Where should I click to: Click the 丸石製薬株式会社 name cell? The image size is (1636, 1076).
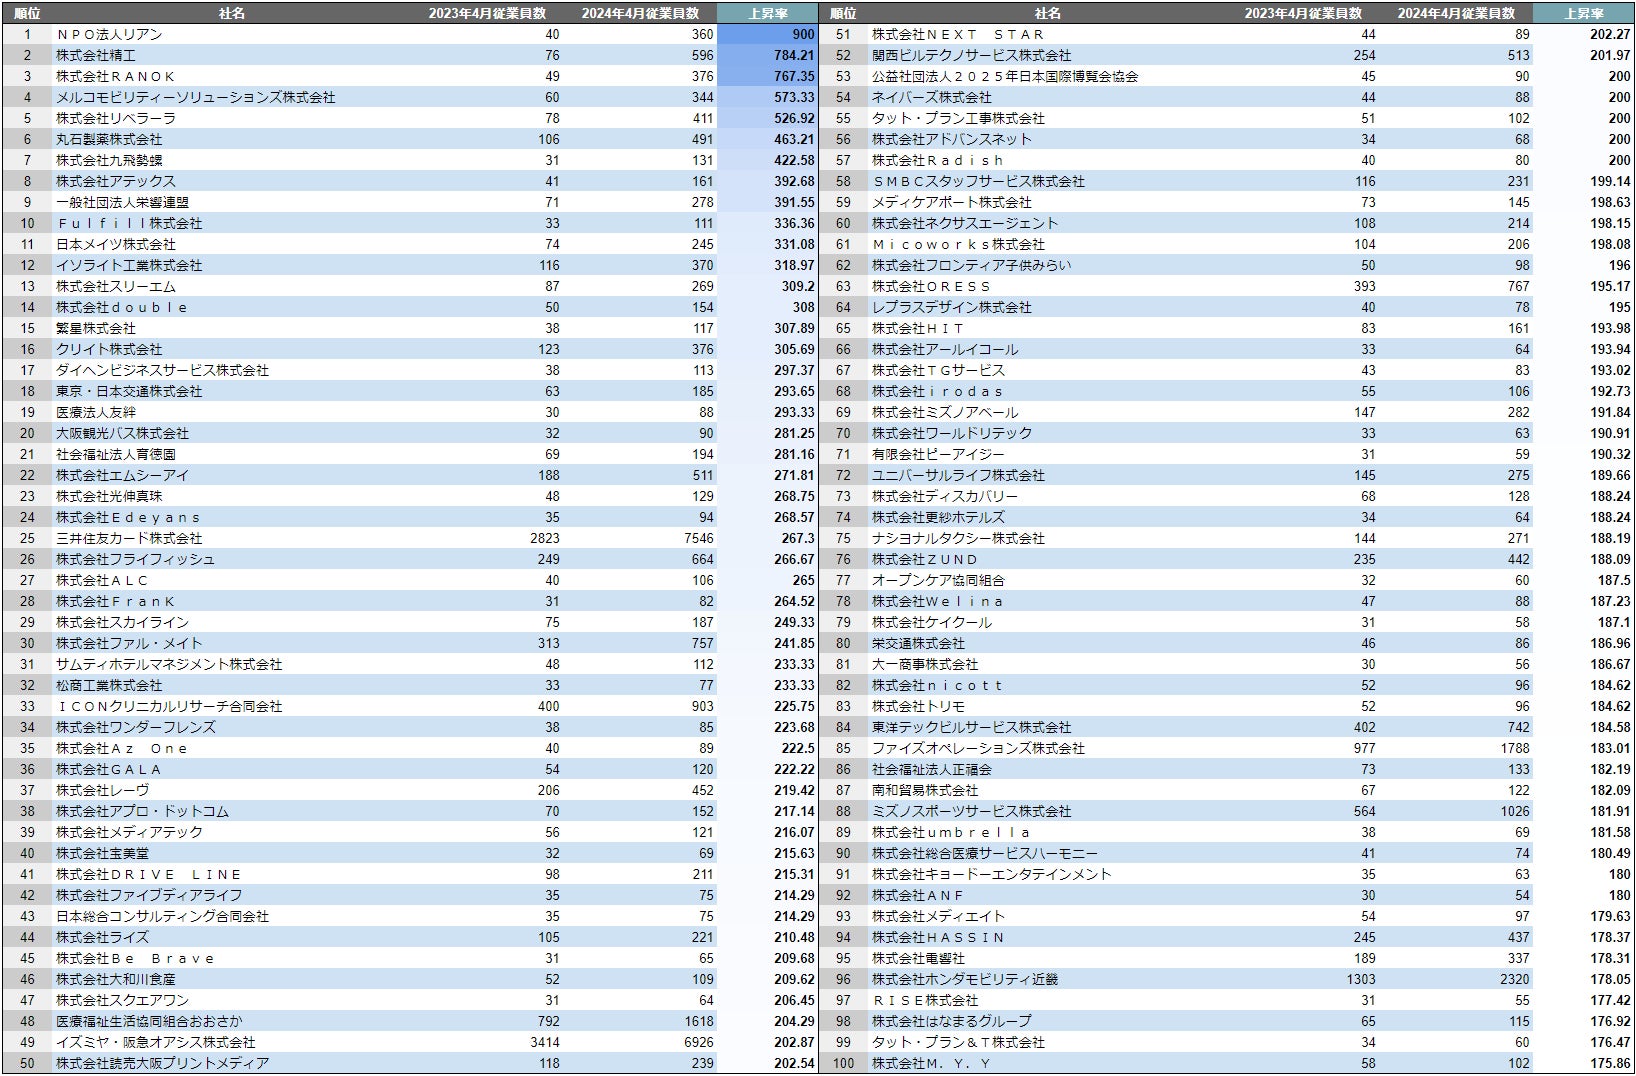pyautogui.click(x=109, y=139)
